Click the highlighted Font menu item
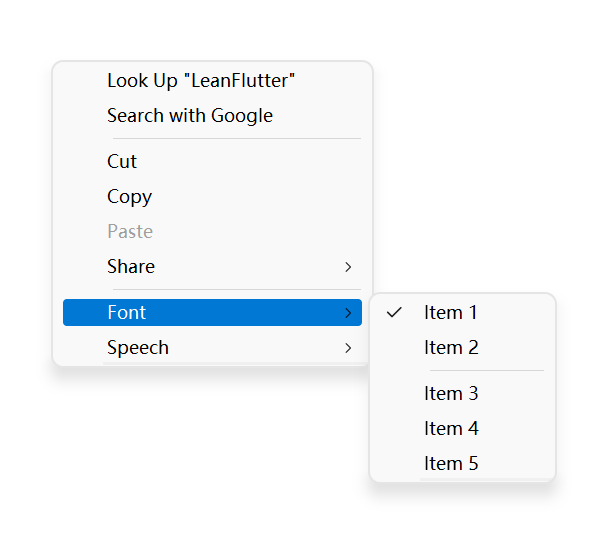The width and height of the screenshot is (615, 559). click(x=127, y=313)
